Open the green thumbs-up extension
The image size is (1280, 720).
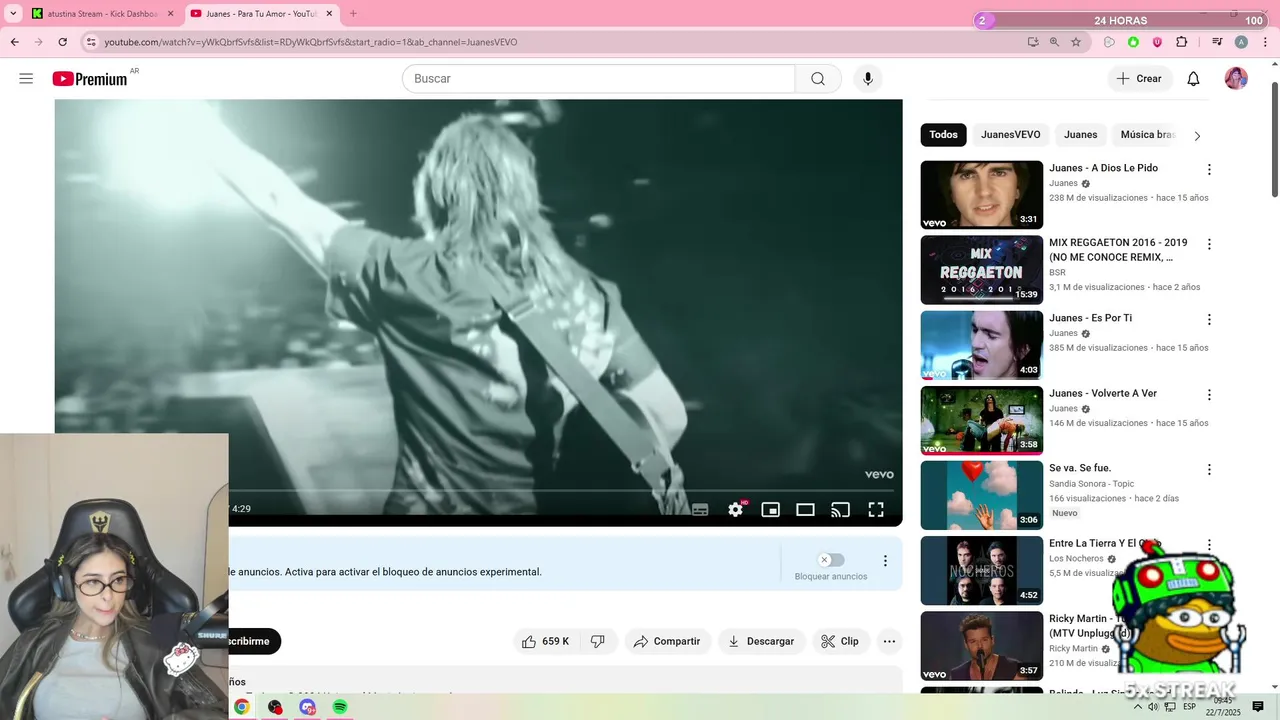tap(1133, 42)
